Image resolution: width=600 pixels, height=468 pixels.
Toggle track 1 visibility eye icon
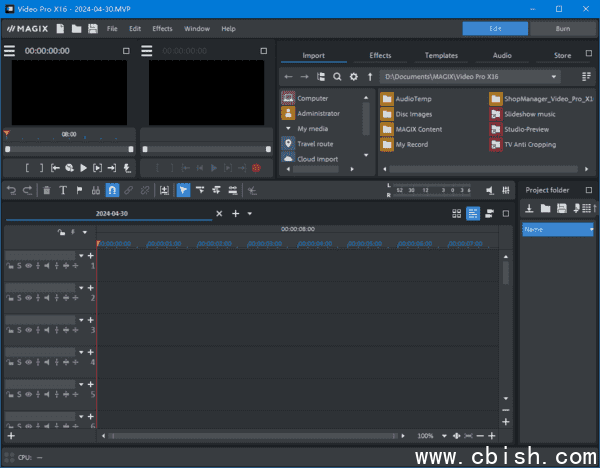[28, 266]
